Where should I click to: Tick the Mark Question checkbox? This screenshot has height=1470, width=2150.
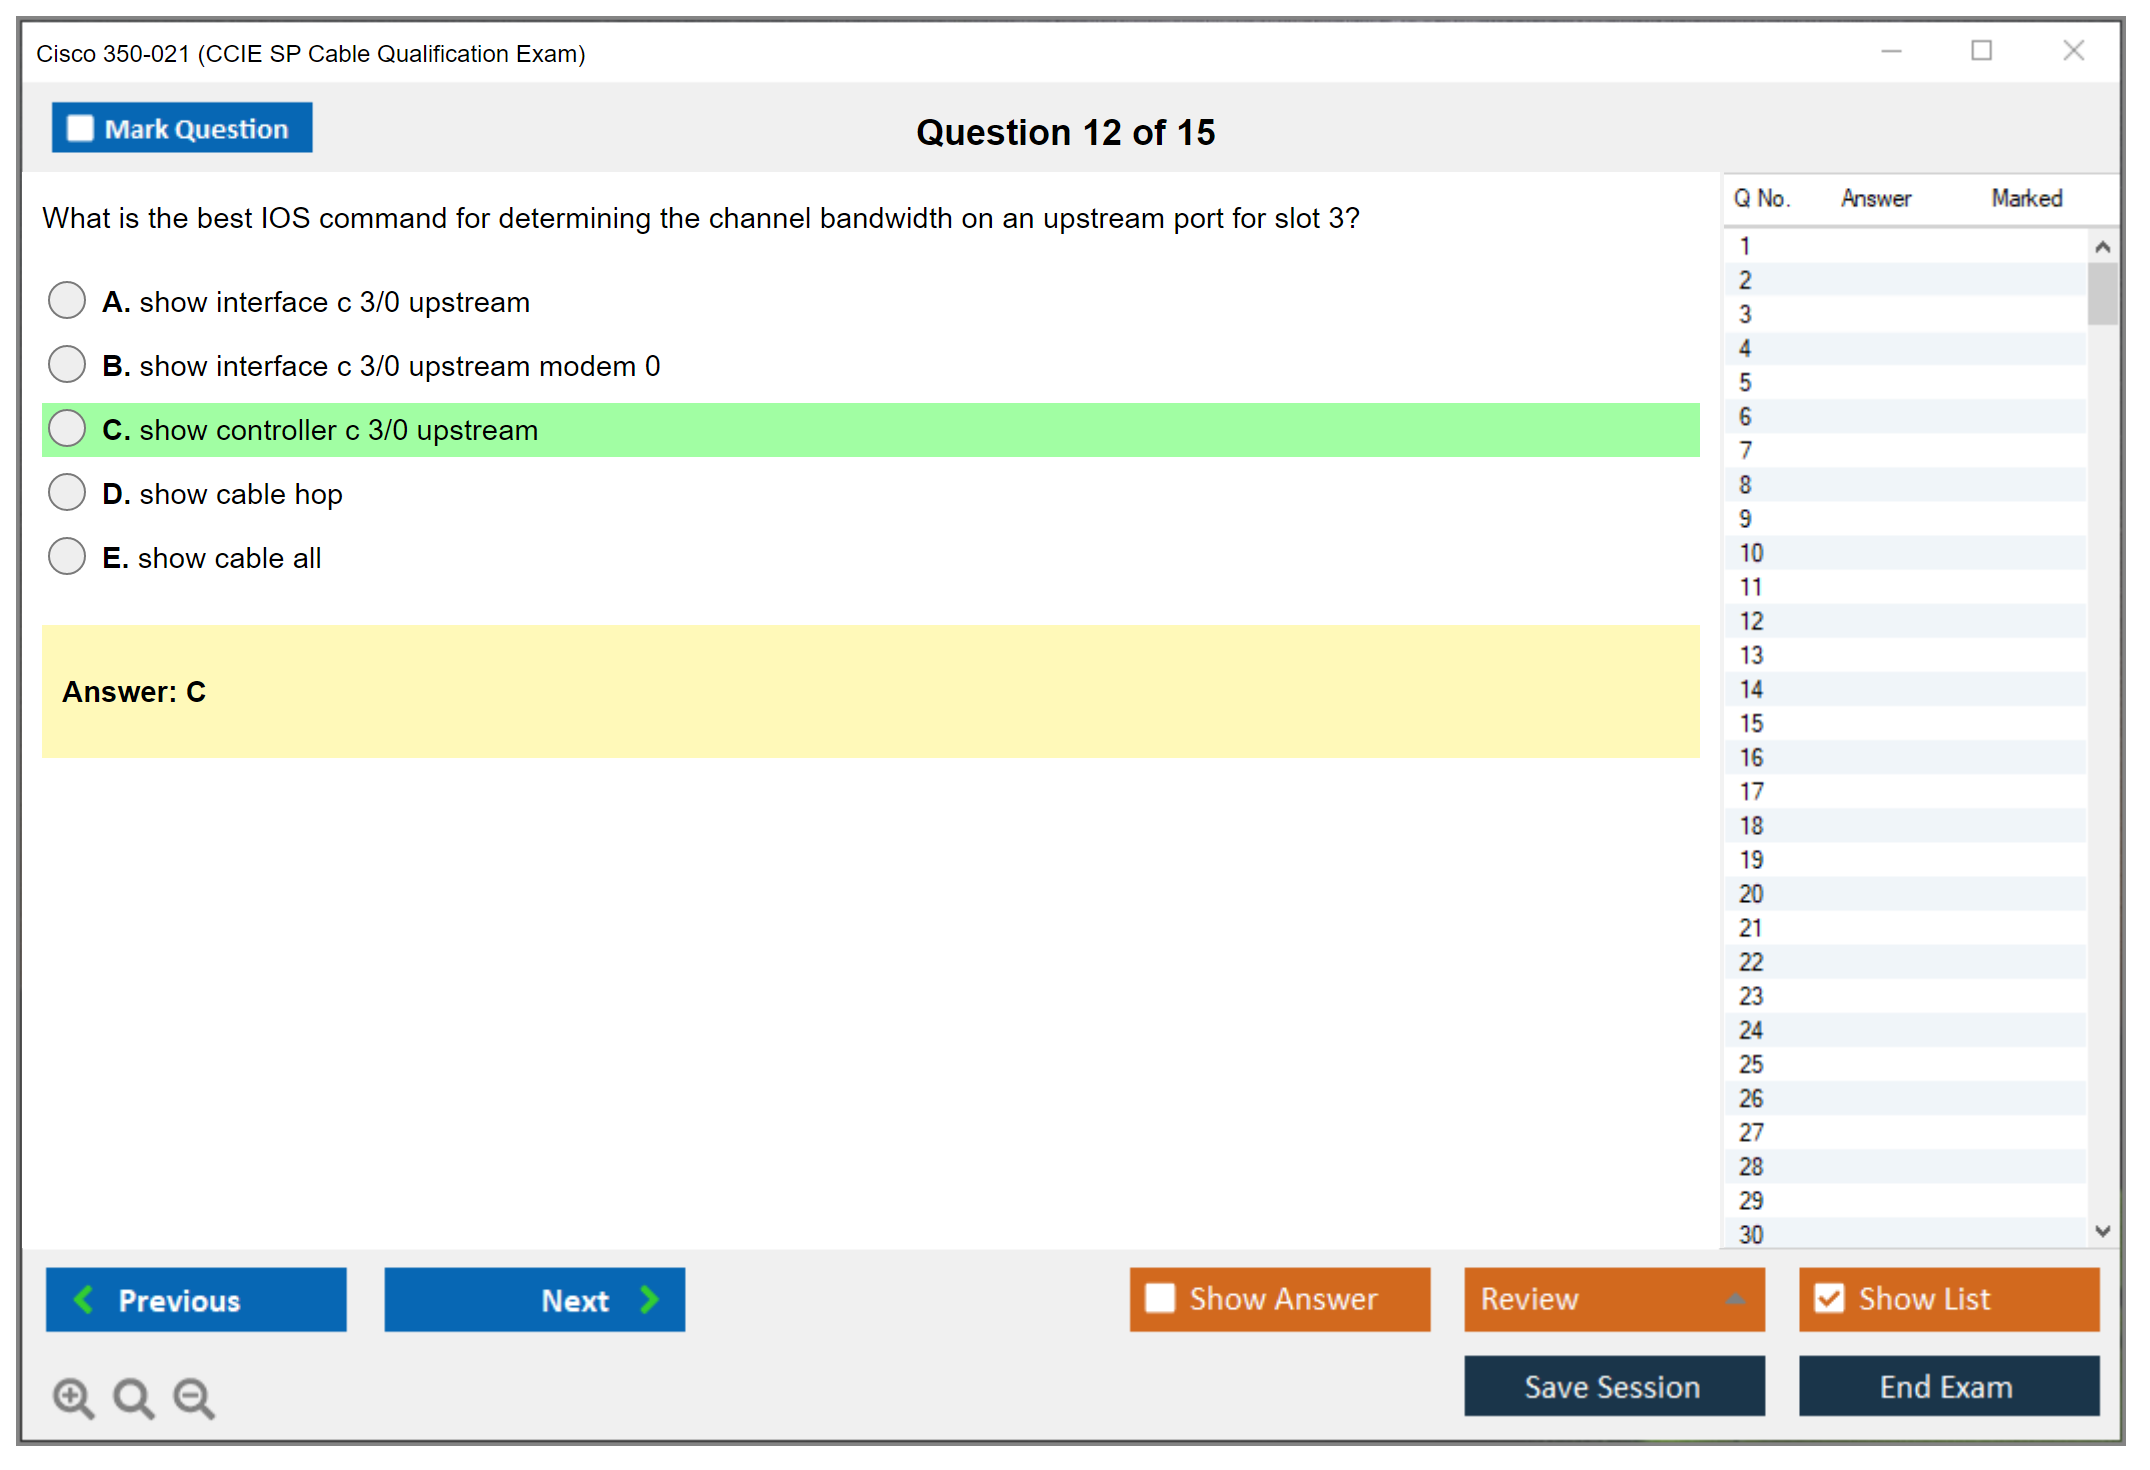click(x=80, y=128)
